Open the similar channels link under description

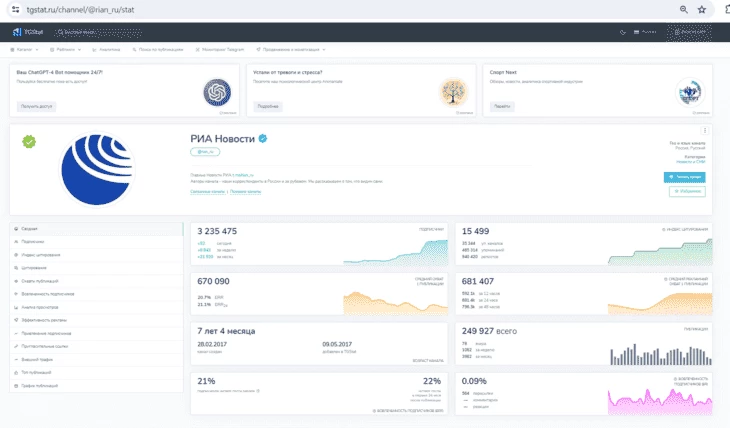tap(245, 191)
